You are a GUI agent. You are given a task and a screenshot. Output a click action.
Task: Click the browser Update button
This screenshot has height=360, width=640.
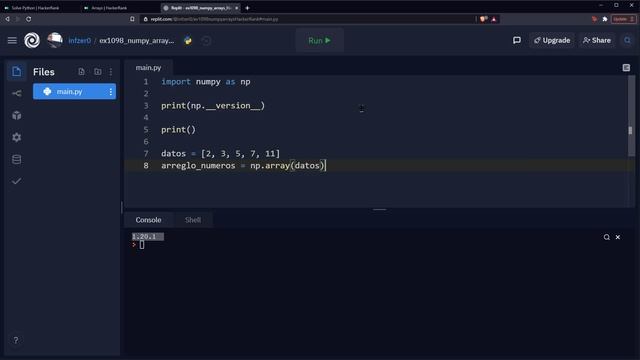(623, 19)
